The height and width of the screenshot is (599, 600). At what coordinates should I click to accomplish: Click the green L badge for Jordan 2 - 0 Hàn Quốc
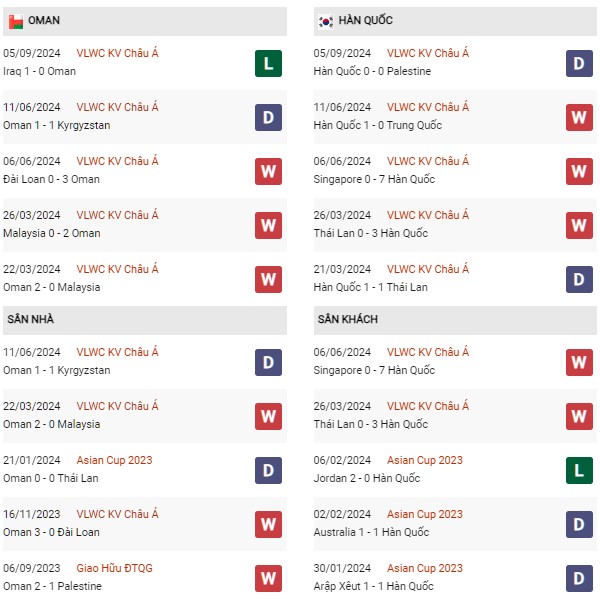coord(580,470)
